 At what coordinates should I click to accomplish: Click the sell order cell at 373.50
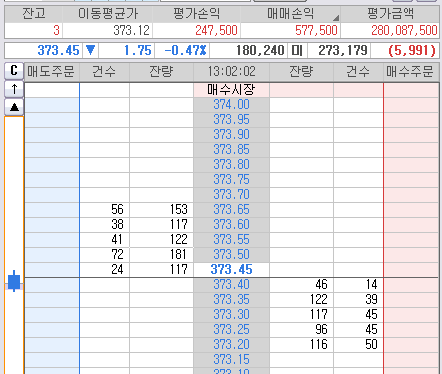pos(52,255)
